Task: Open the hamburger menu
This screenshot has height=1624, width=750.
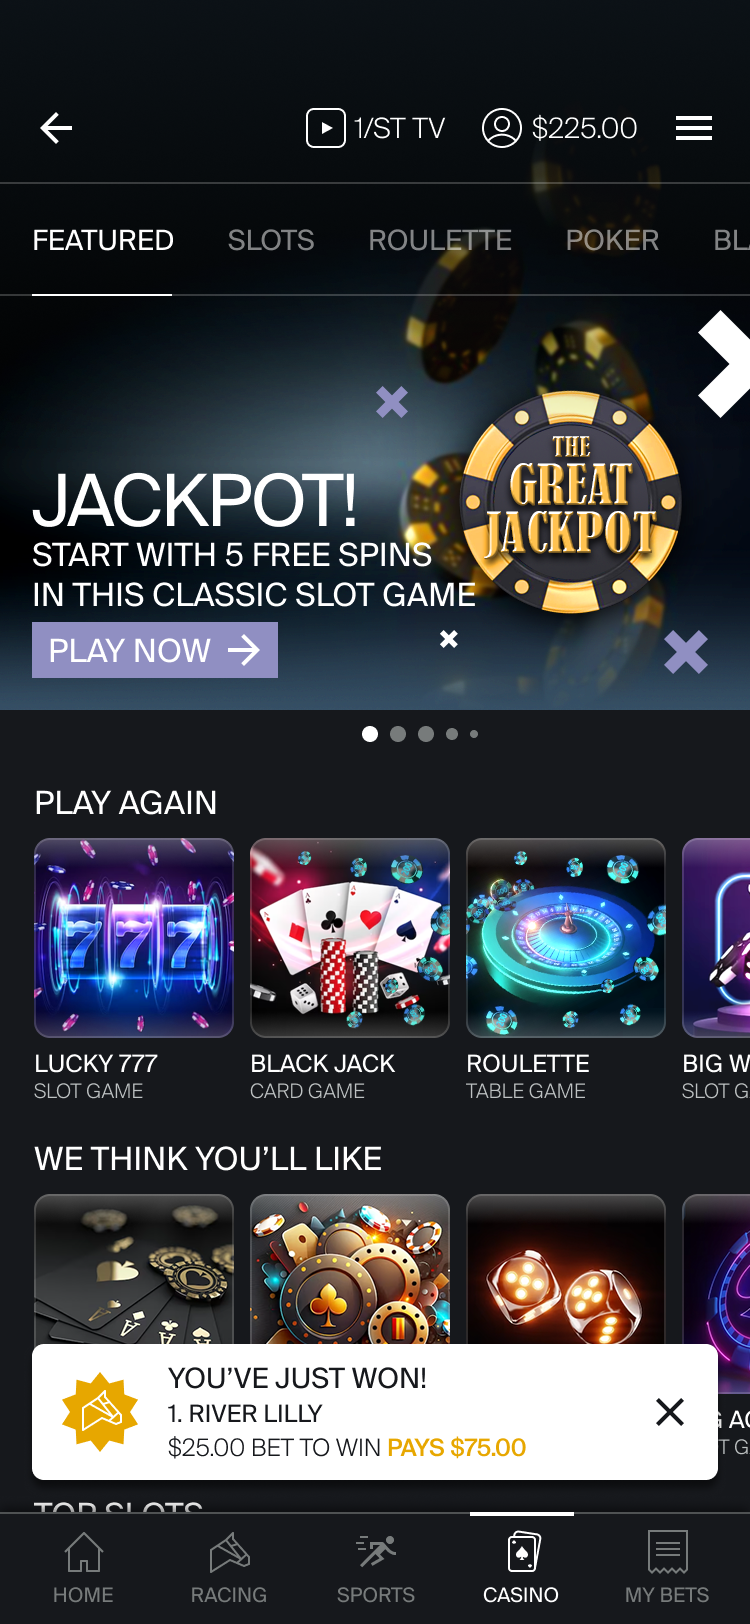Action: (x=694, y=128)
